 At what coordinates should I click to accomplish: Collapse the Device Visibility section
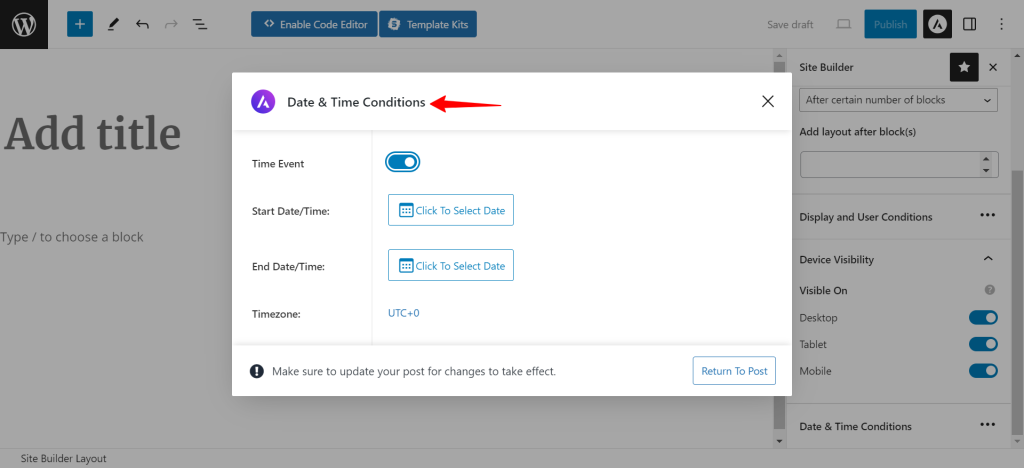tap(988, 259)
